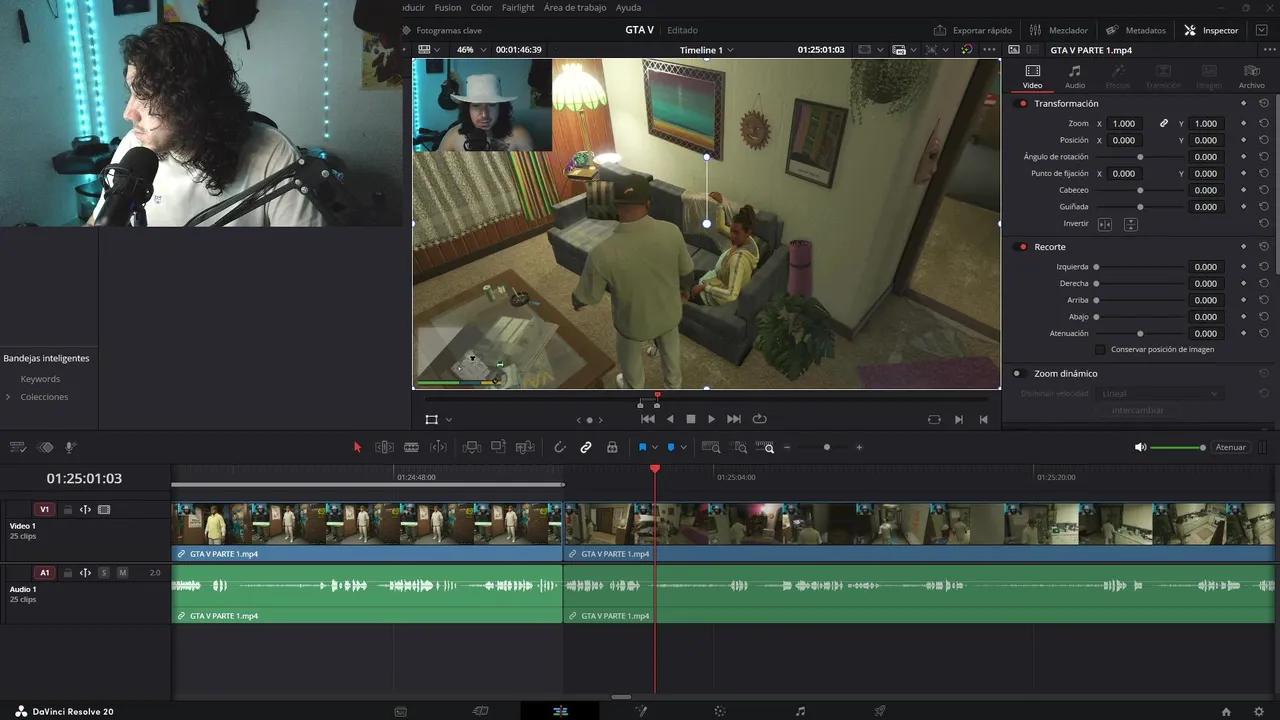
Task: Toggle snapping magnet in timeline toolbar
Action: [x=560, y=447]
